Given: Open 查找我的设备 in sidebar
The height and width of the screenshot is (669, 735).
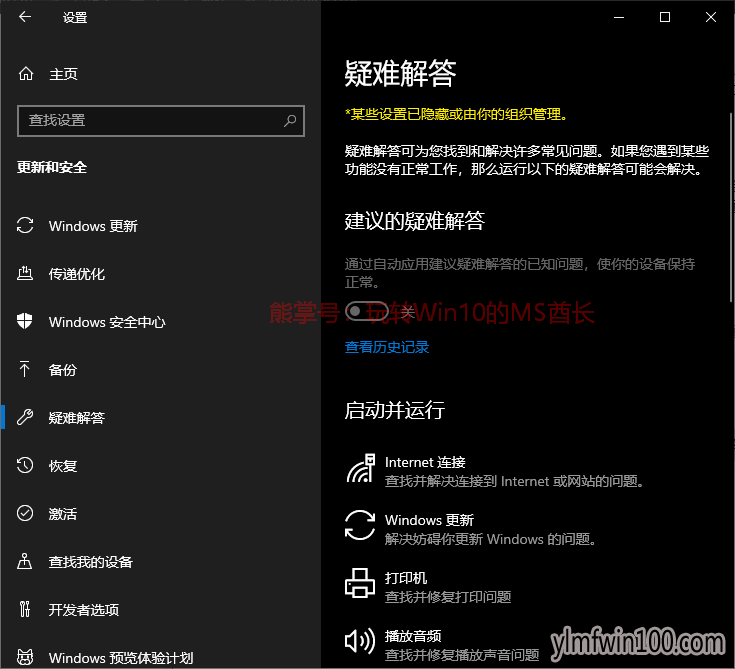Looking at the screenshot, I should [91, 562].
